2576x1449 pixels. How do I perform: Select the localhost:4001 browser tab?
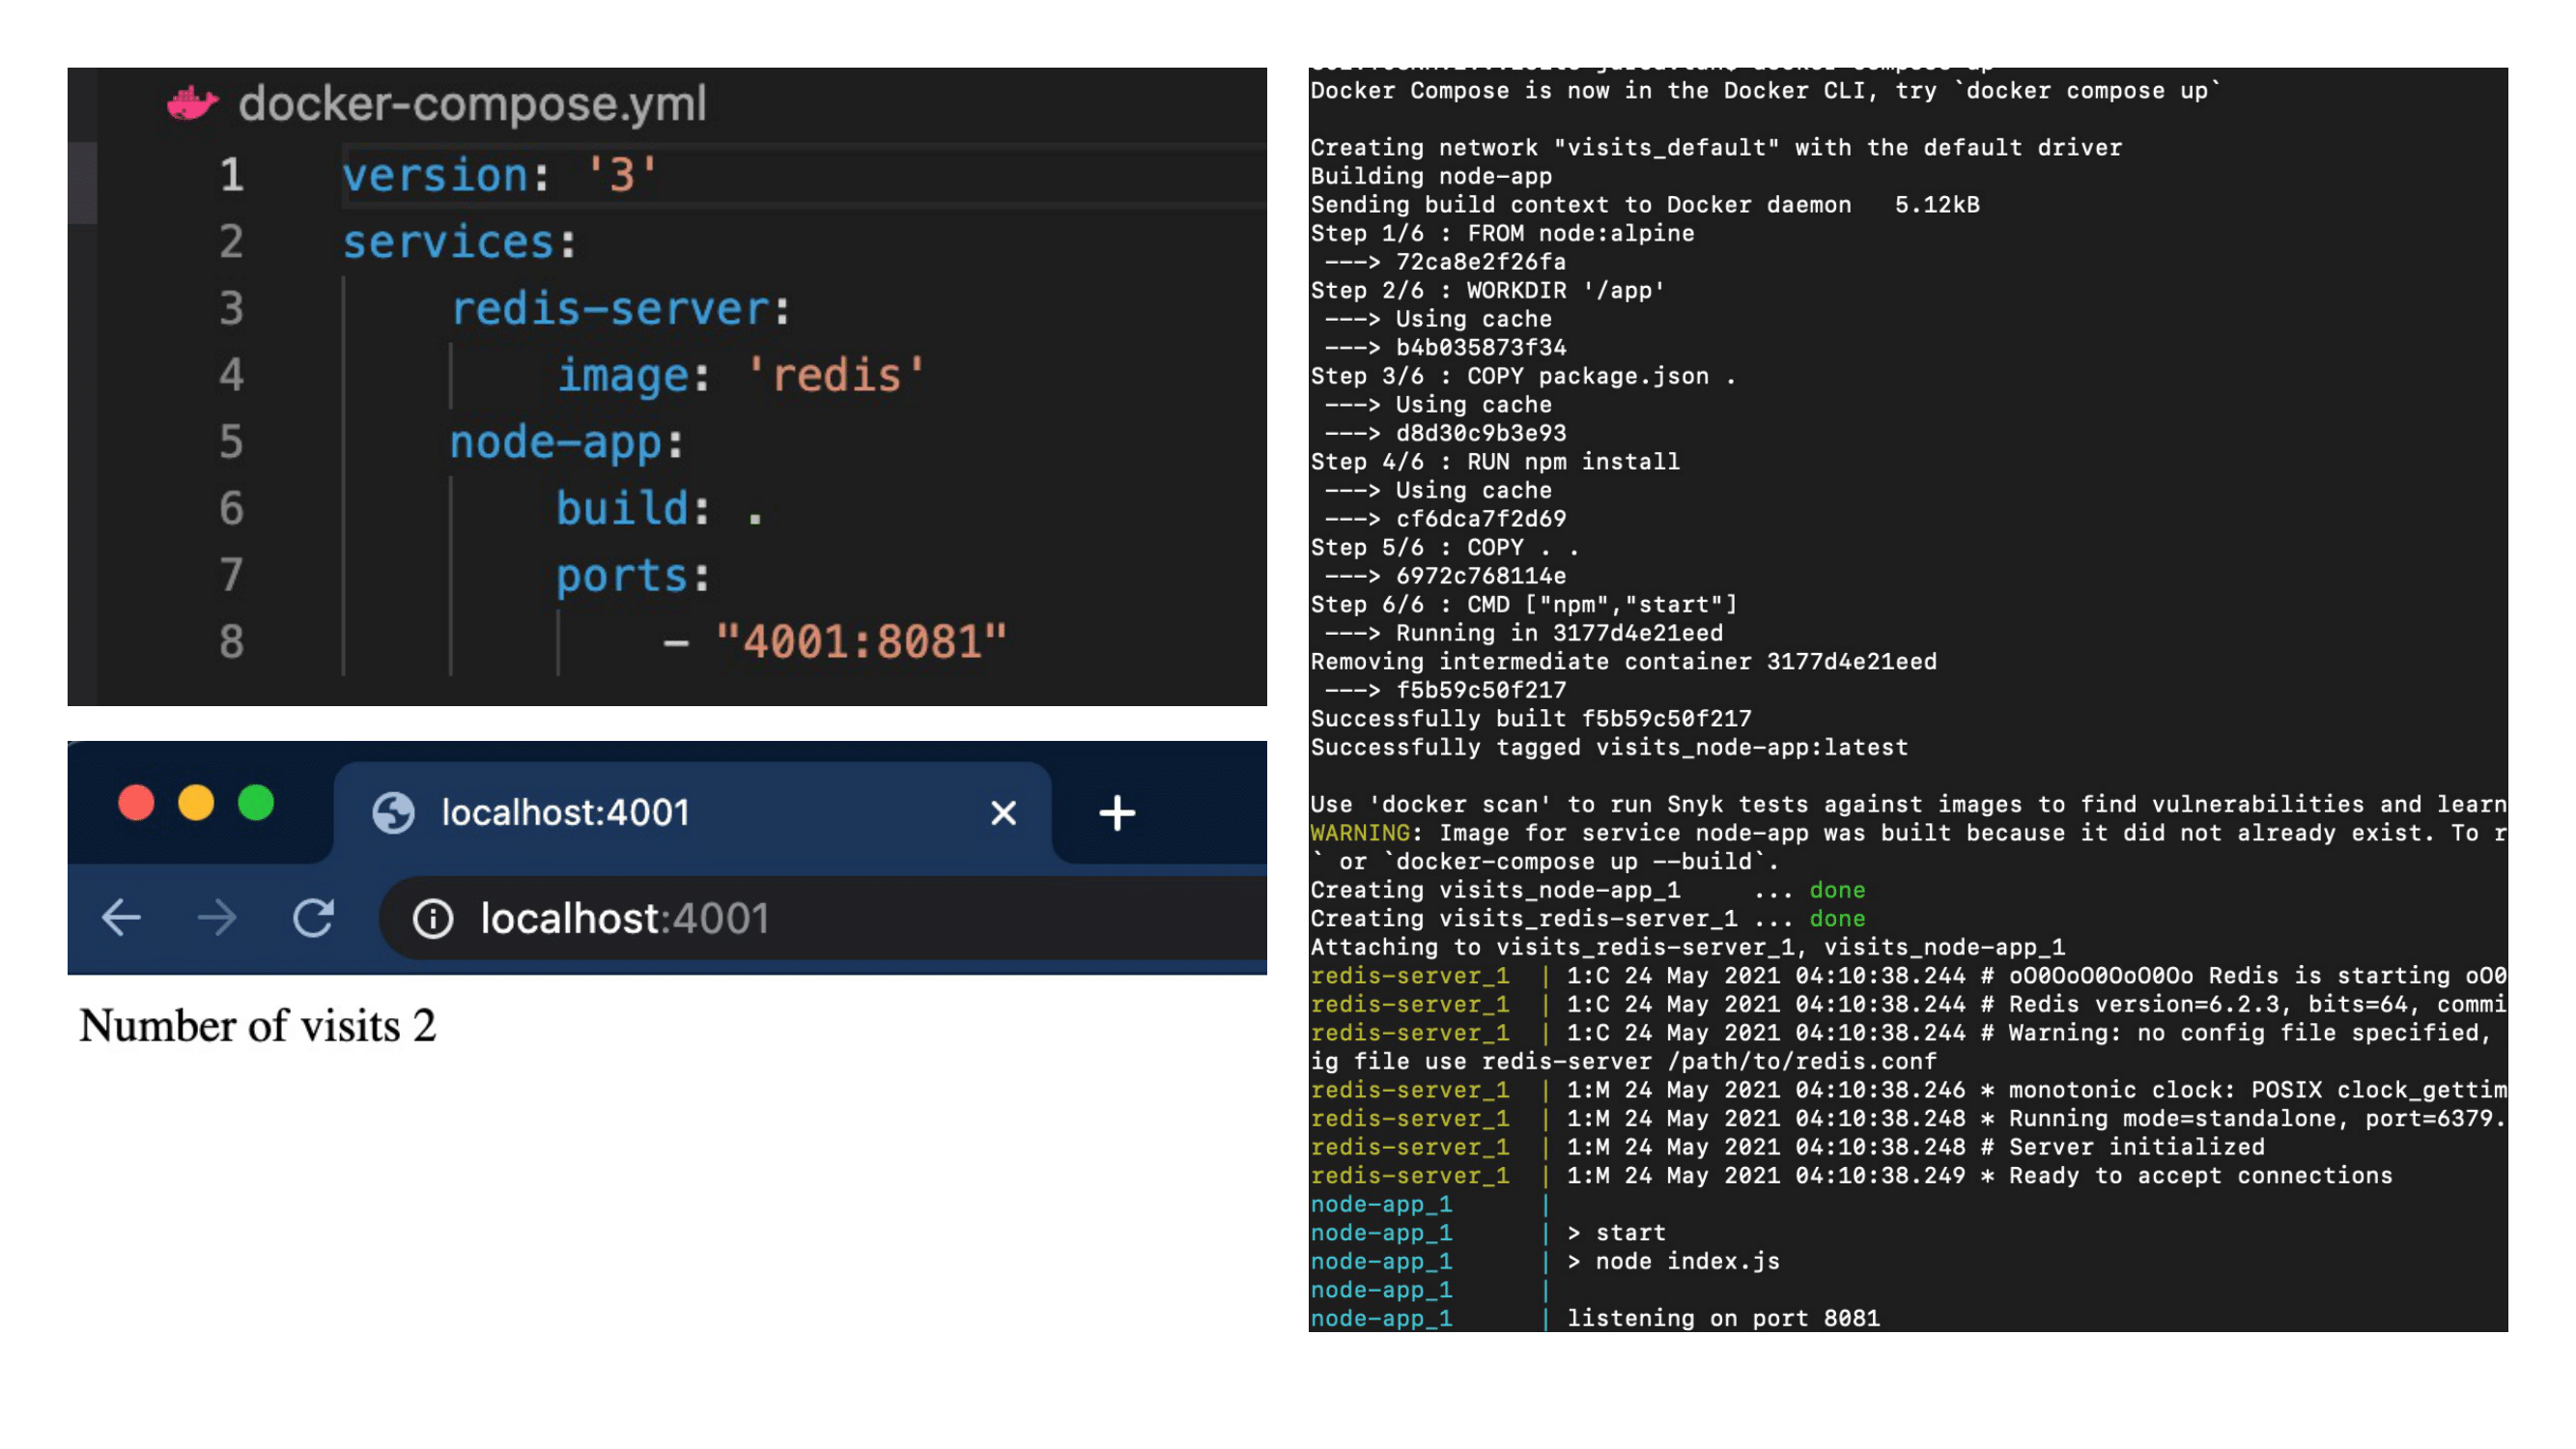pos(692,812)
